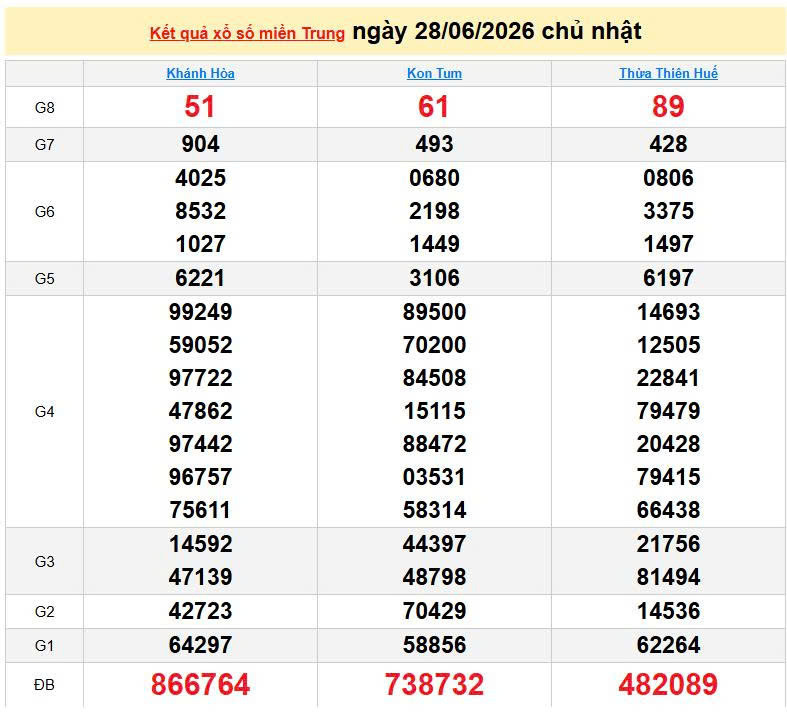
Task: Click the G8 row label
Action: tap(45, 107)
